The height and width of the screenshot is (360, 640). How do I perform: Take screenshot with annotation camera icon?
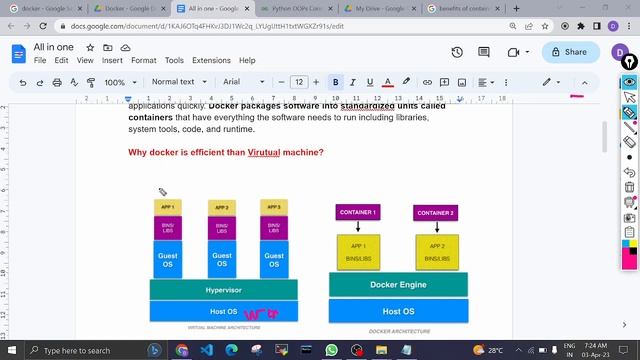pyautogui.click(x=629, y=218)
